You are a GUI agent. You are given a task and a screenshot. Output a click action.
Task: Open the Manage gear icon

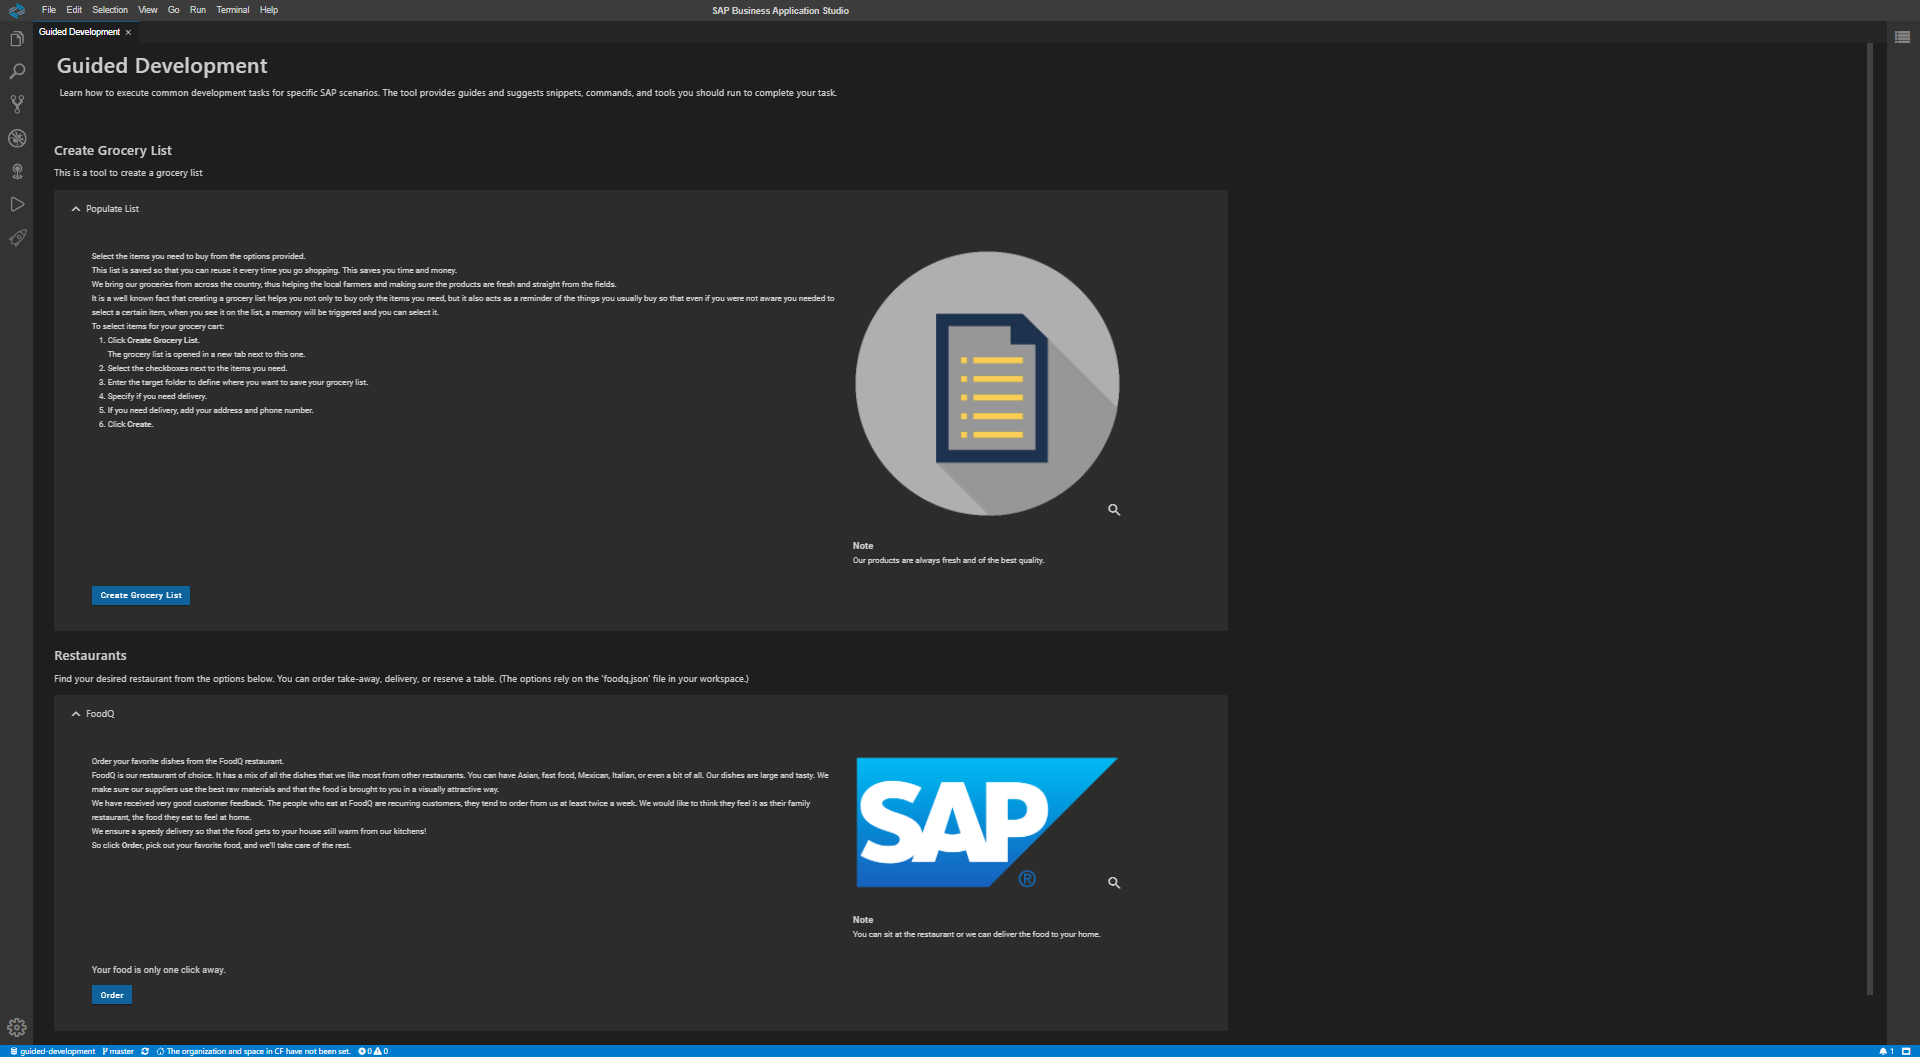click(x=17, y=1027)
